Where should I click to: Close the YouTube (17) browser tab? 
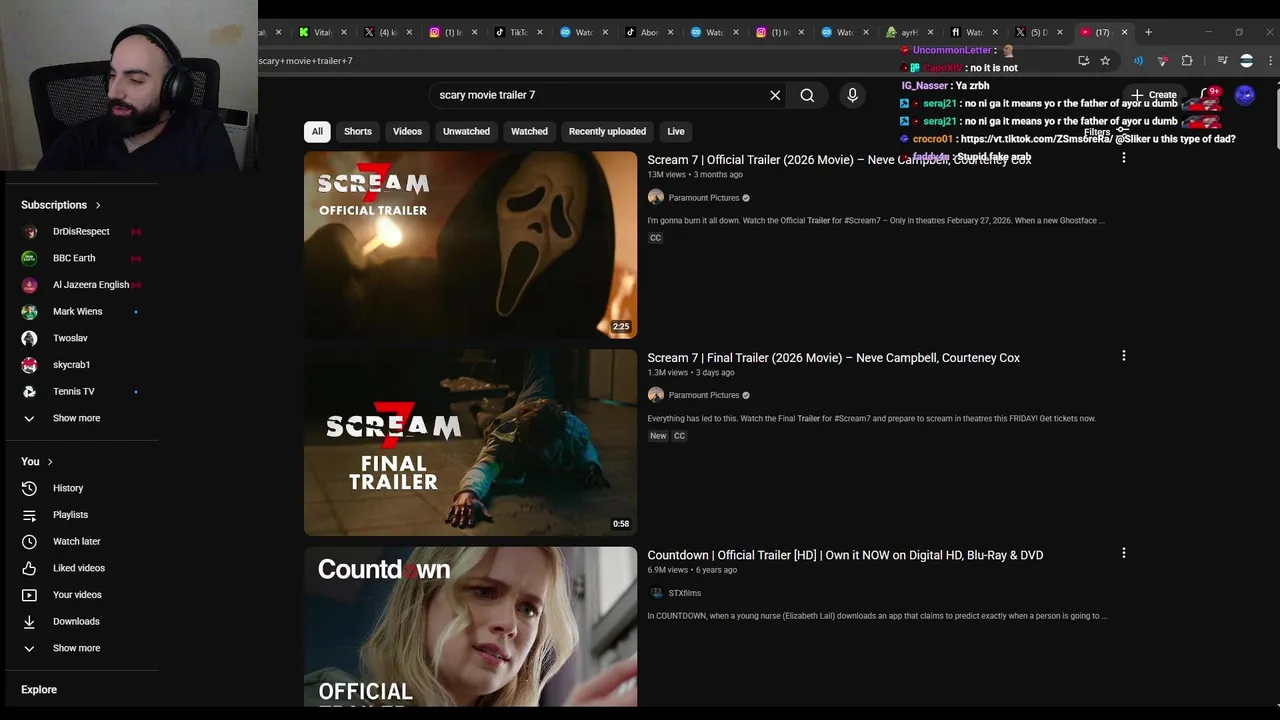(x=1124, y=32)
